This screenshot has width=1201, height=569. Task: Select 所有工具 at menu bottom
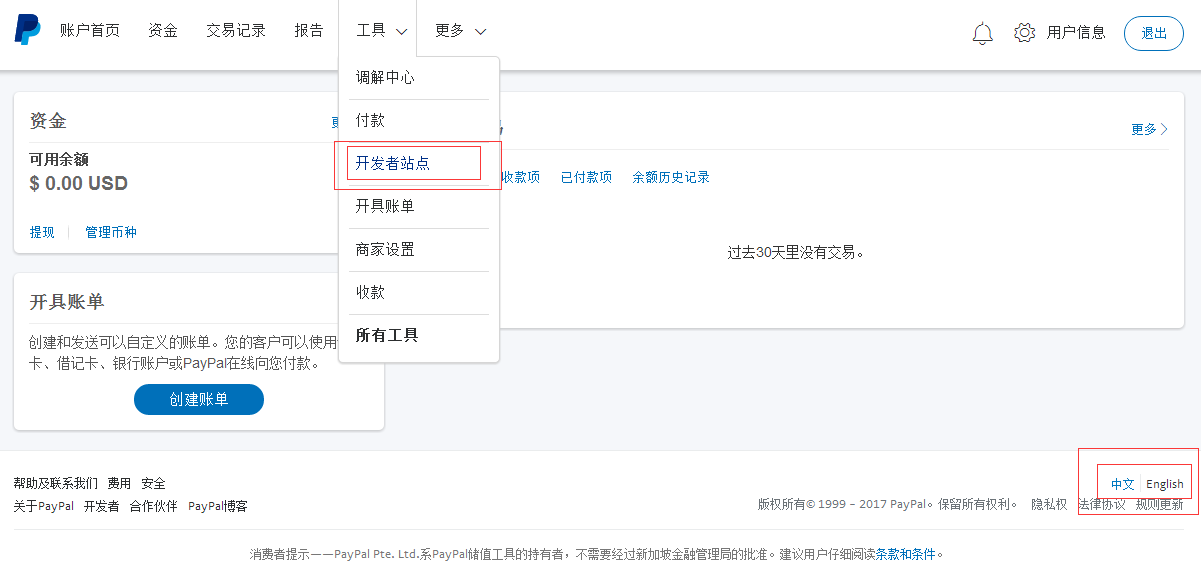click(x=387, y=335)
